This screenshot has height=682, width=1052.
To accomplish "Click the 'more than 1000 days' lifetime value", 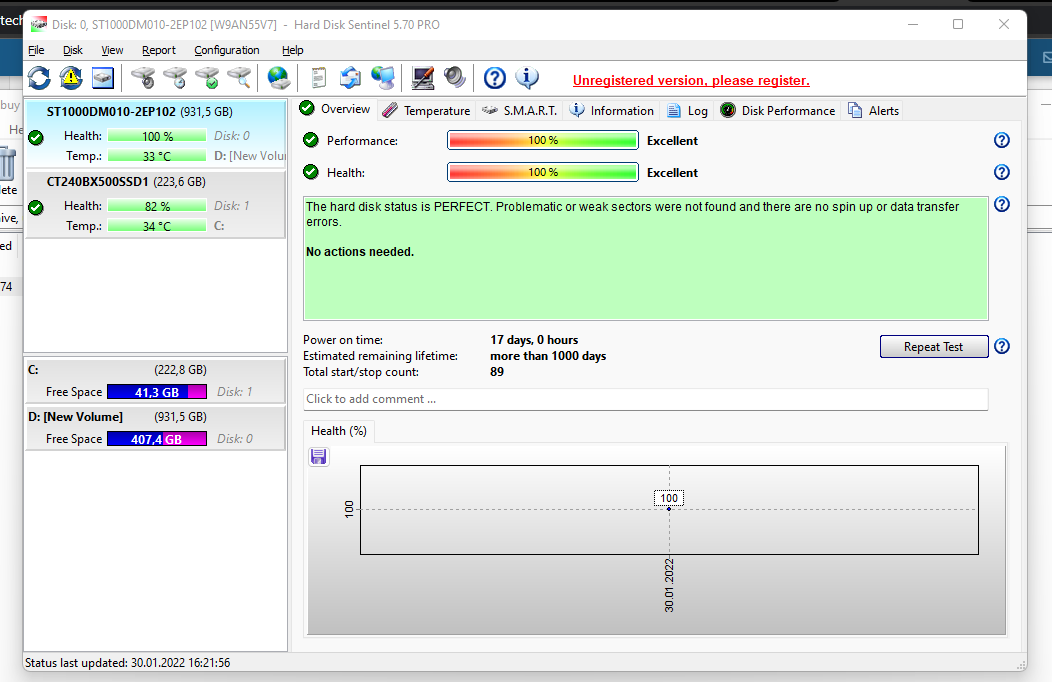I will 548,356.
